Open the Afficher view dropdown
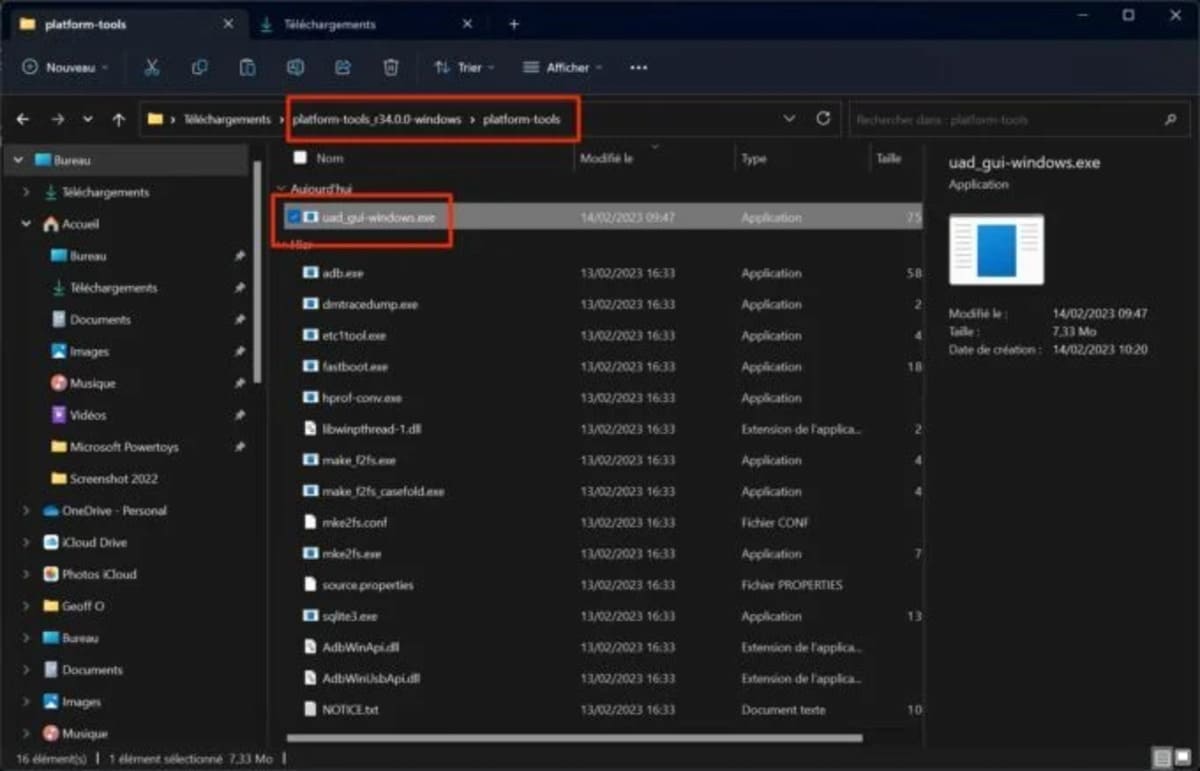 pos(563,67)
